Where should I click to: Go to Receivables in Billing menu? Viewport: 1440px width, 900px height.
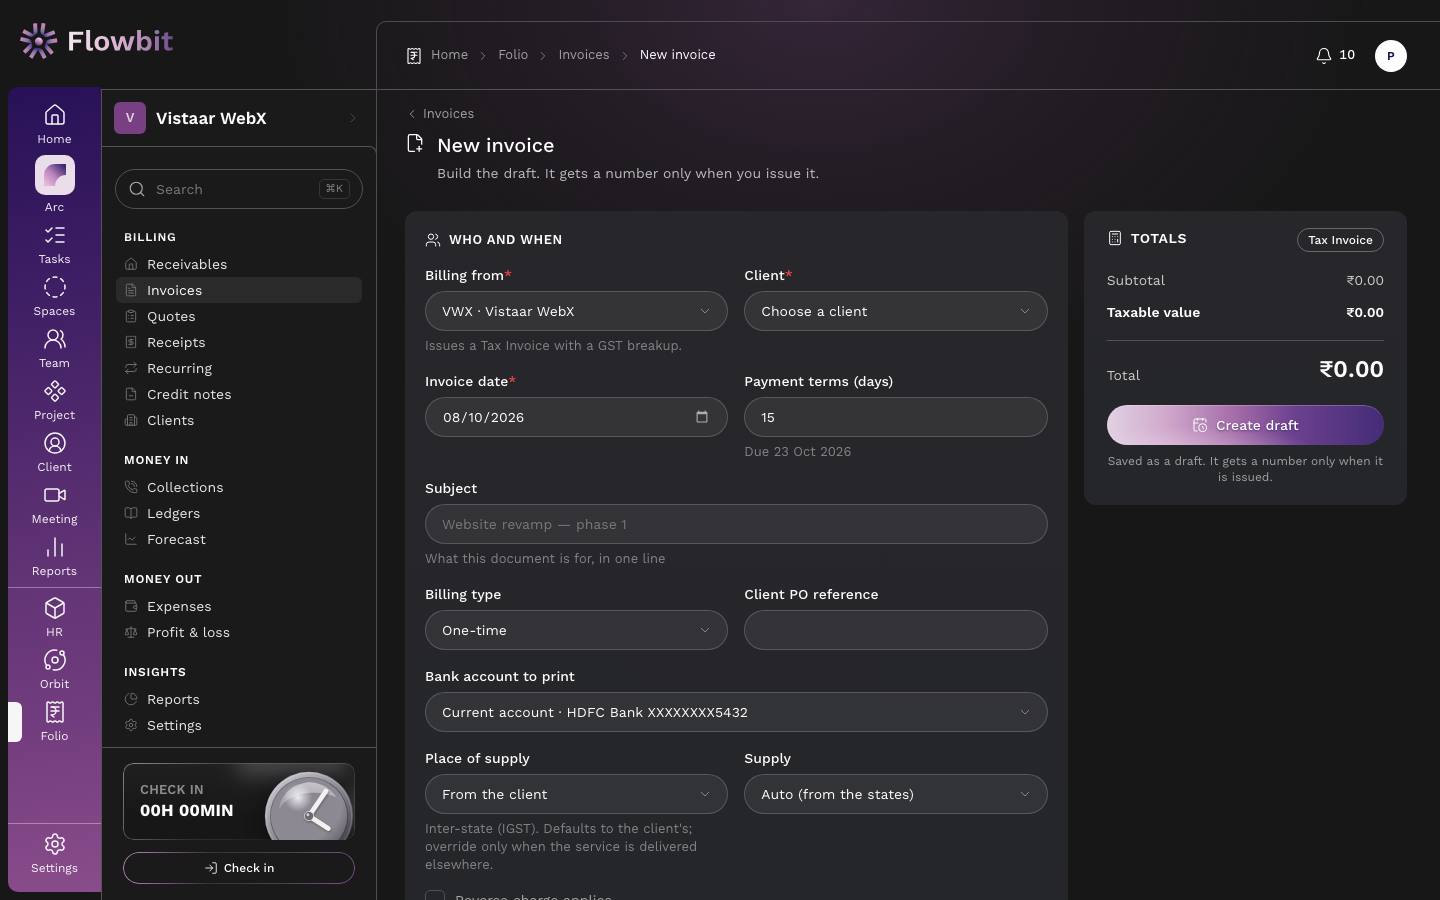(238, 264)
